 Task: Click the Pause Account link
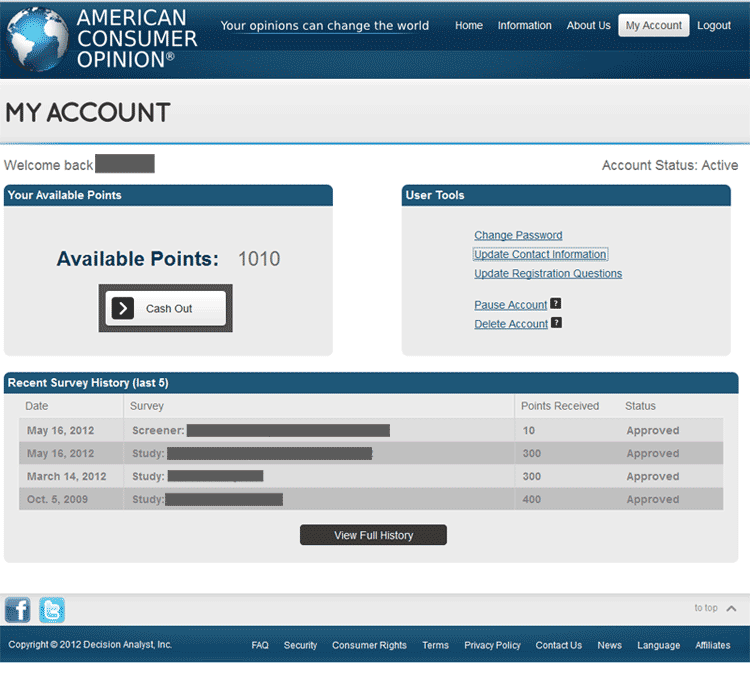tap(510, 305)
